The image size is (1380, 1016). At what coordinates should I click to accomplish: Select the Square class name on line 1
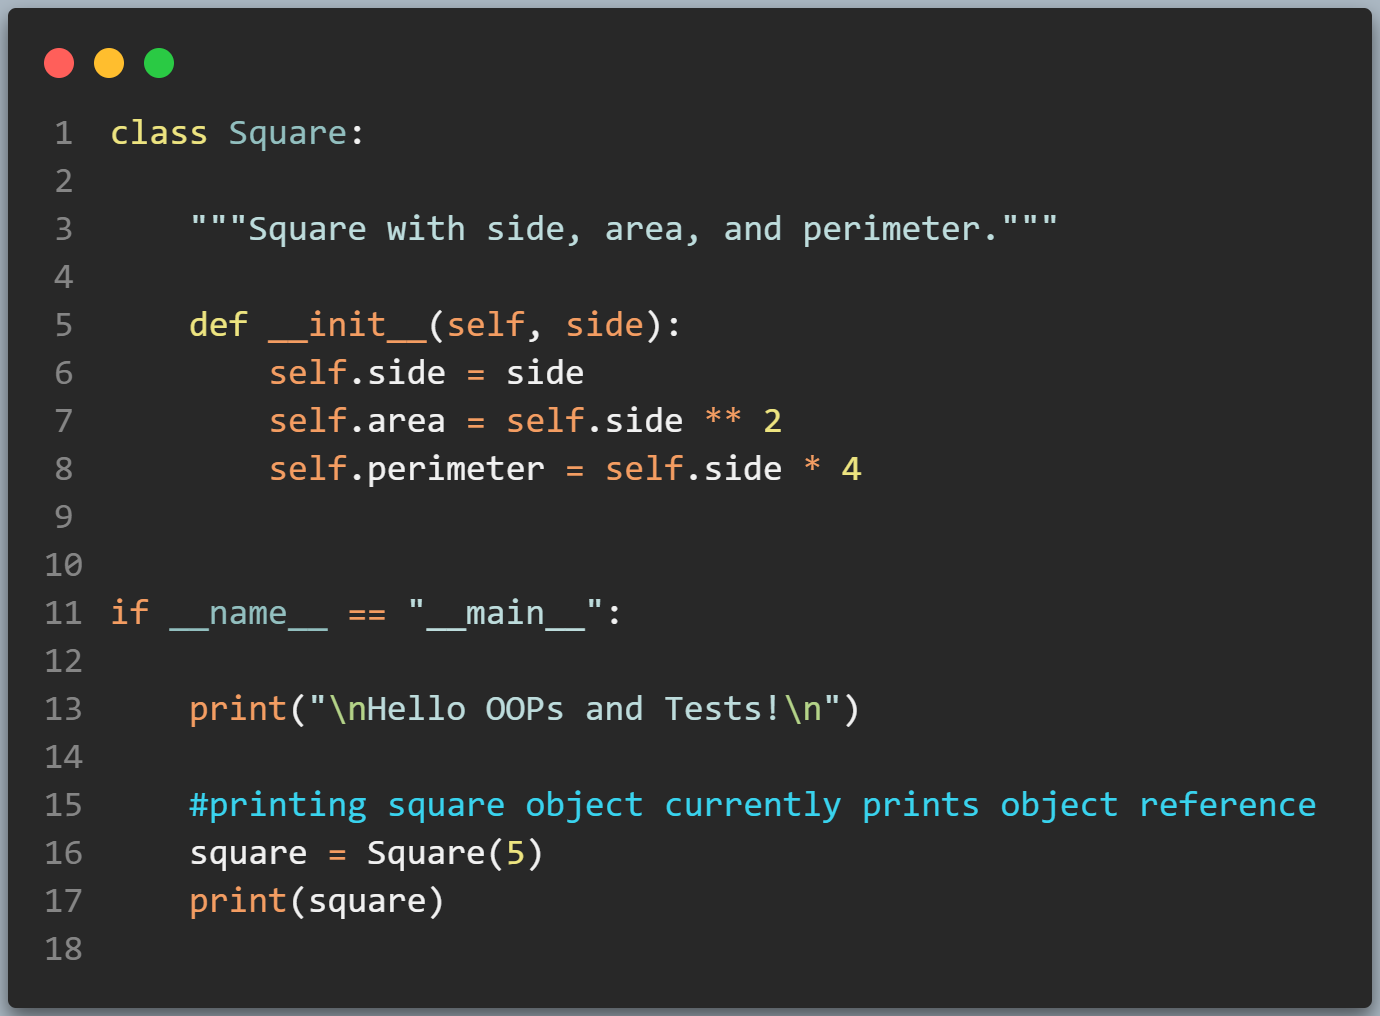tap(288, 134)
